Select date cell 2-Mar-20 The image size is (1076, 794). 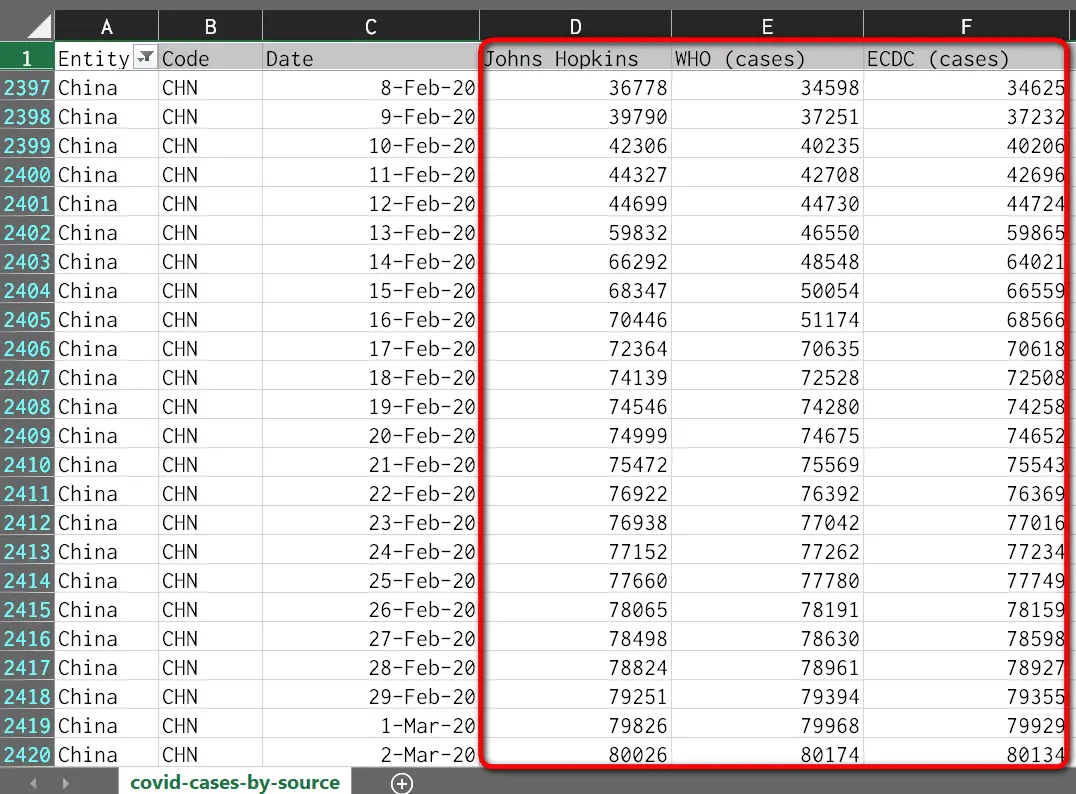[371, 755]
